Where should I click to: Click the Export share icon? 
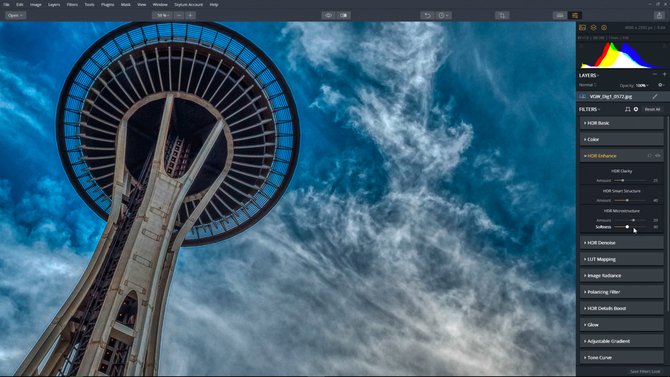659,15
